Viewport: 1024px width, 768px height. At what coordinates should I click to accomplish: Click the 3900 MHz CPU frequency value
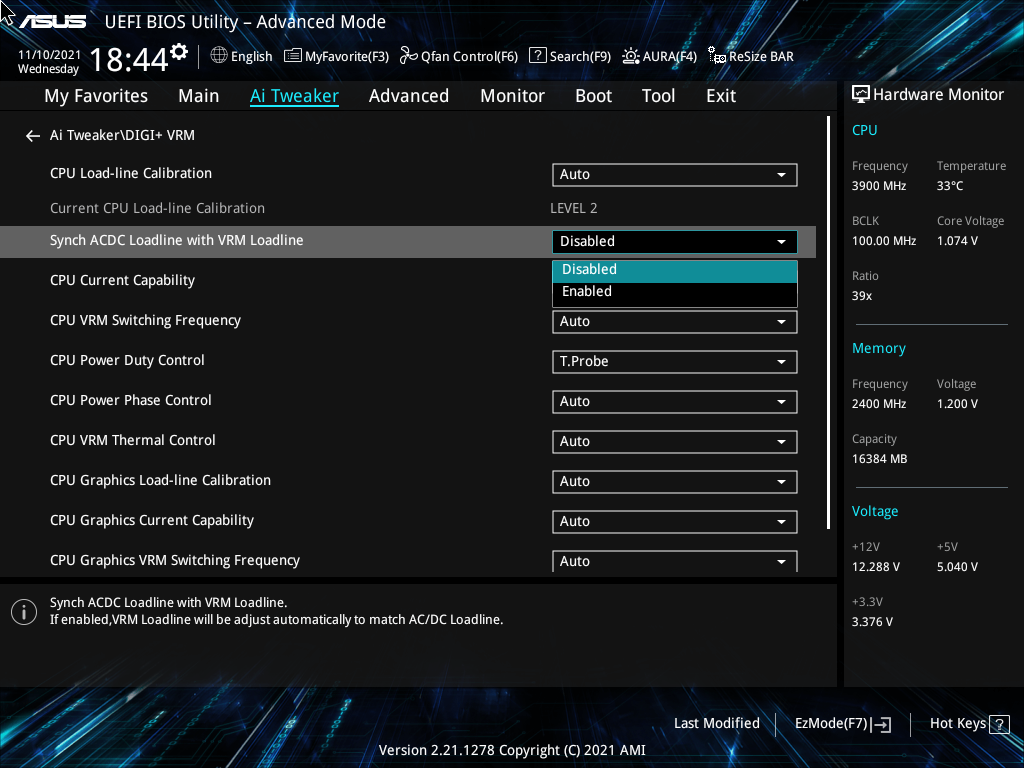pyautogui.click(x=879, y=186)
